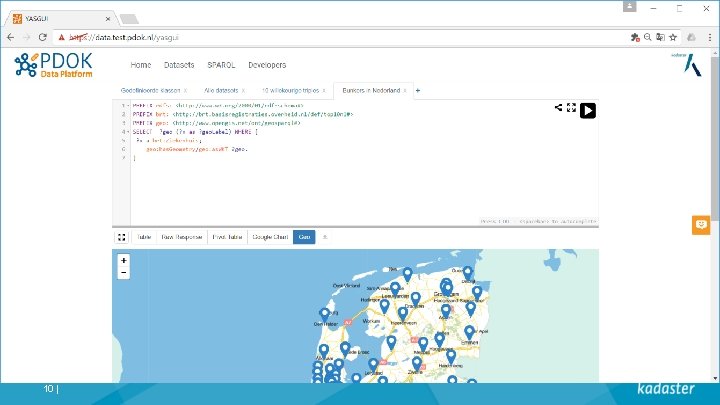This screenshot has height=405, width=720.
Task: Close the 'Bunkers in Nederland' tab
Action: [405, 91]
